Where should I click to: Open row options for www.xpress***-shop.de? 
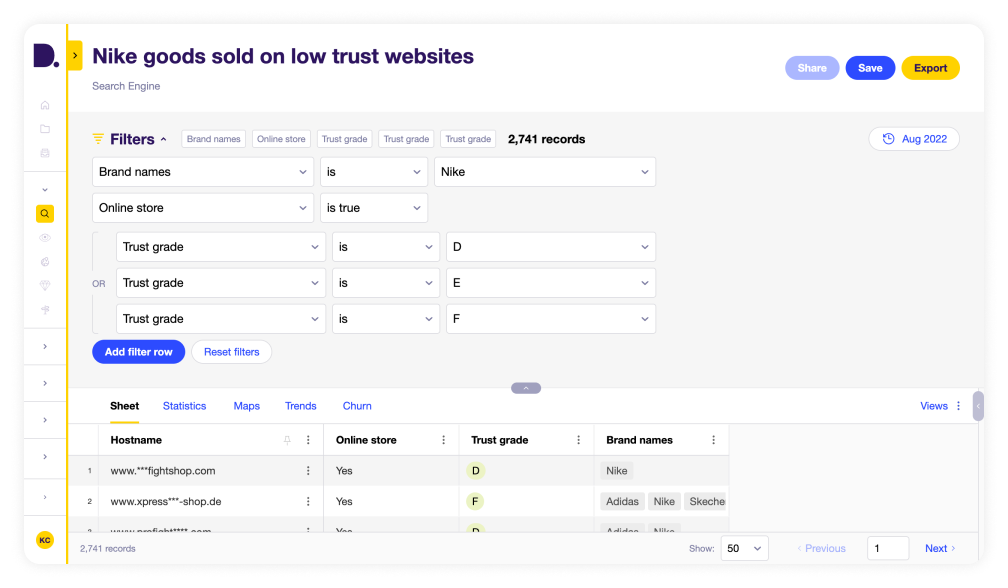[308, 501]
